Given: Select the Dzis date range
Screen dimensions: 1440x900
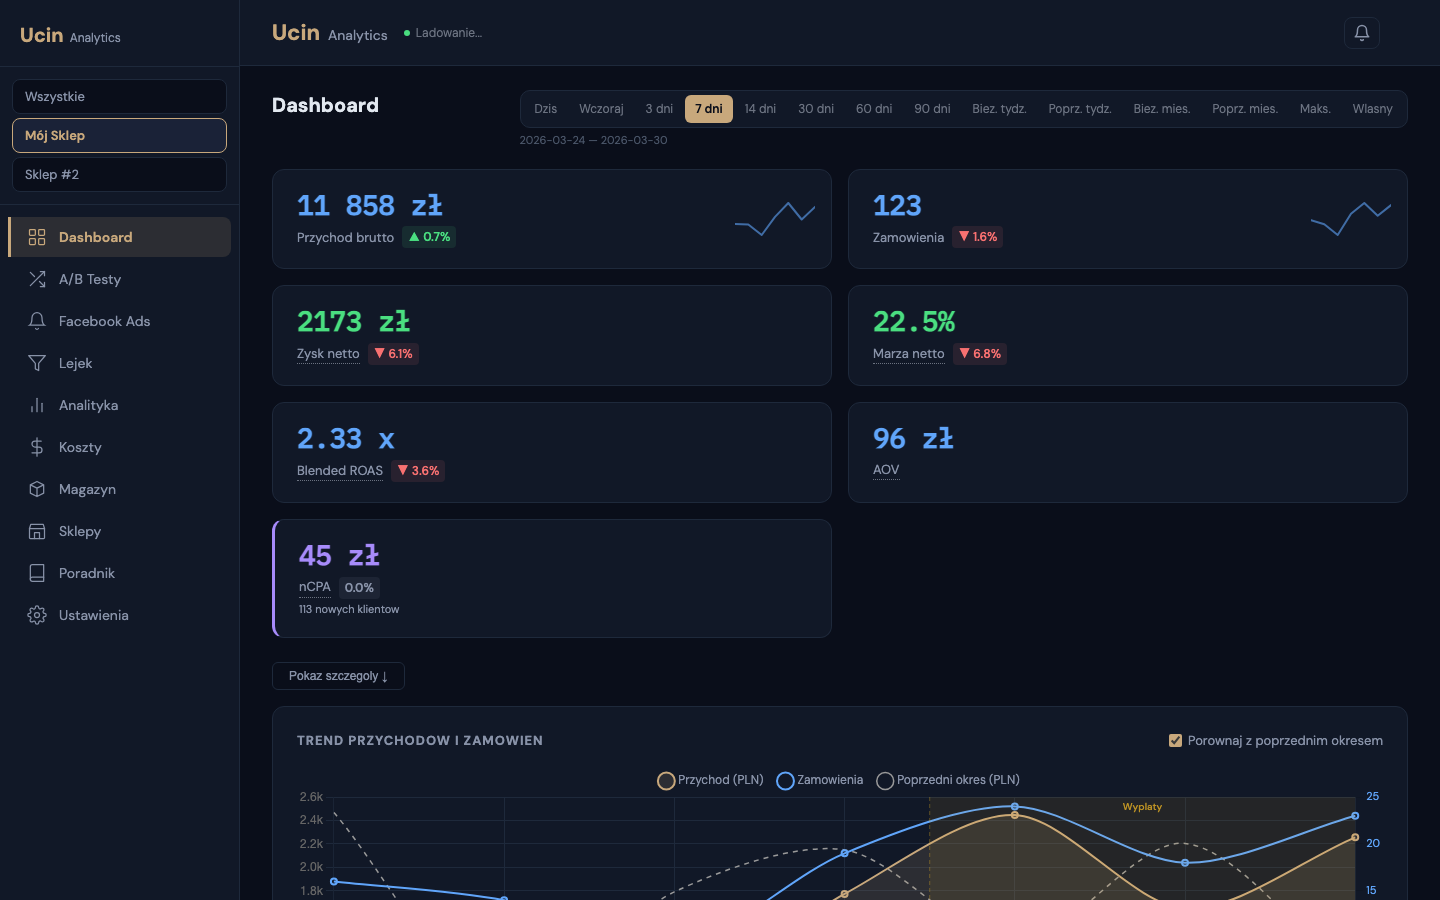Looking at the screenshot, I should click(x=546, y=109).
